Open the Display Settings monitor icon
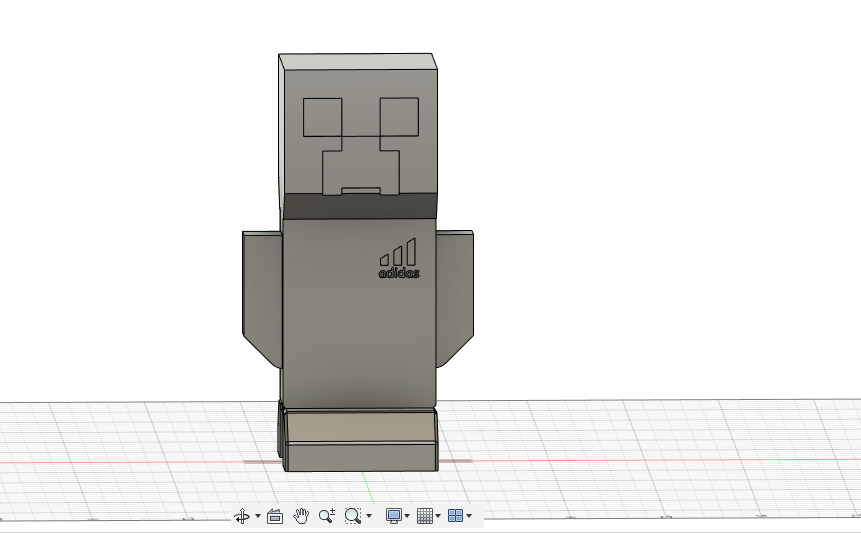This screenshot has height=533, width=861. 394,516
